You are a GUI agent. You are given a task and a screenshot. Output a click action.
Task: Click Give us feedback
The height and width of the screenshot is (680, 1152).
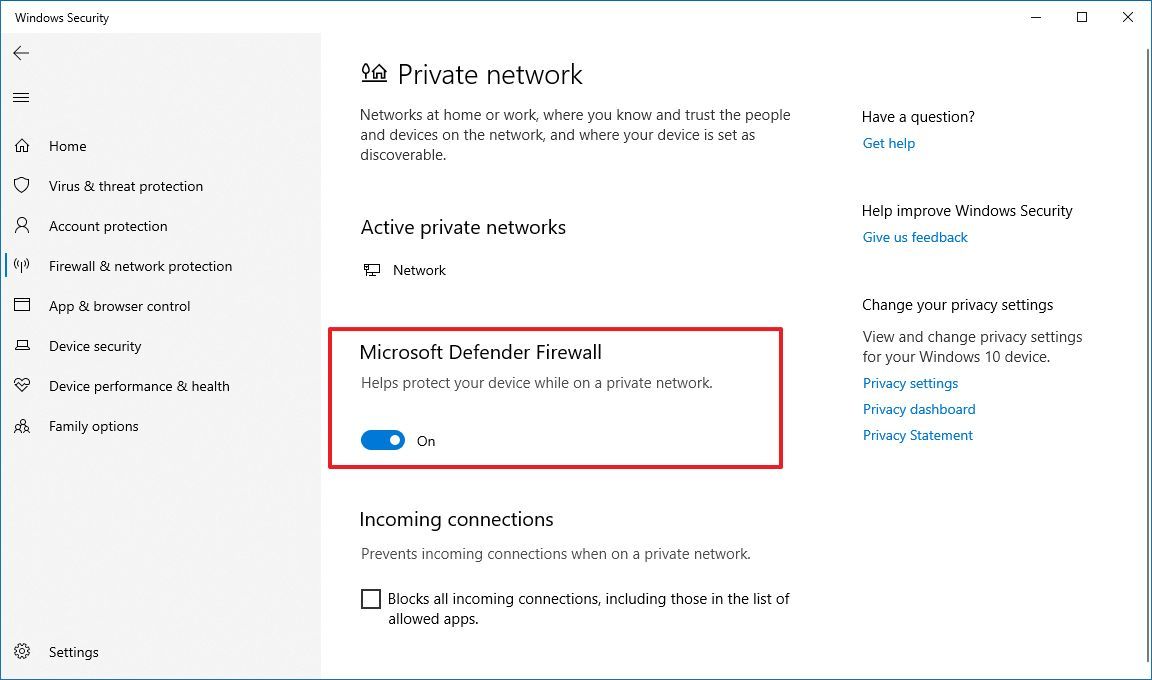click(915, 237)
